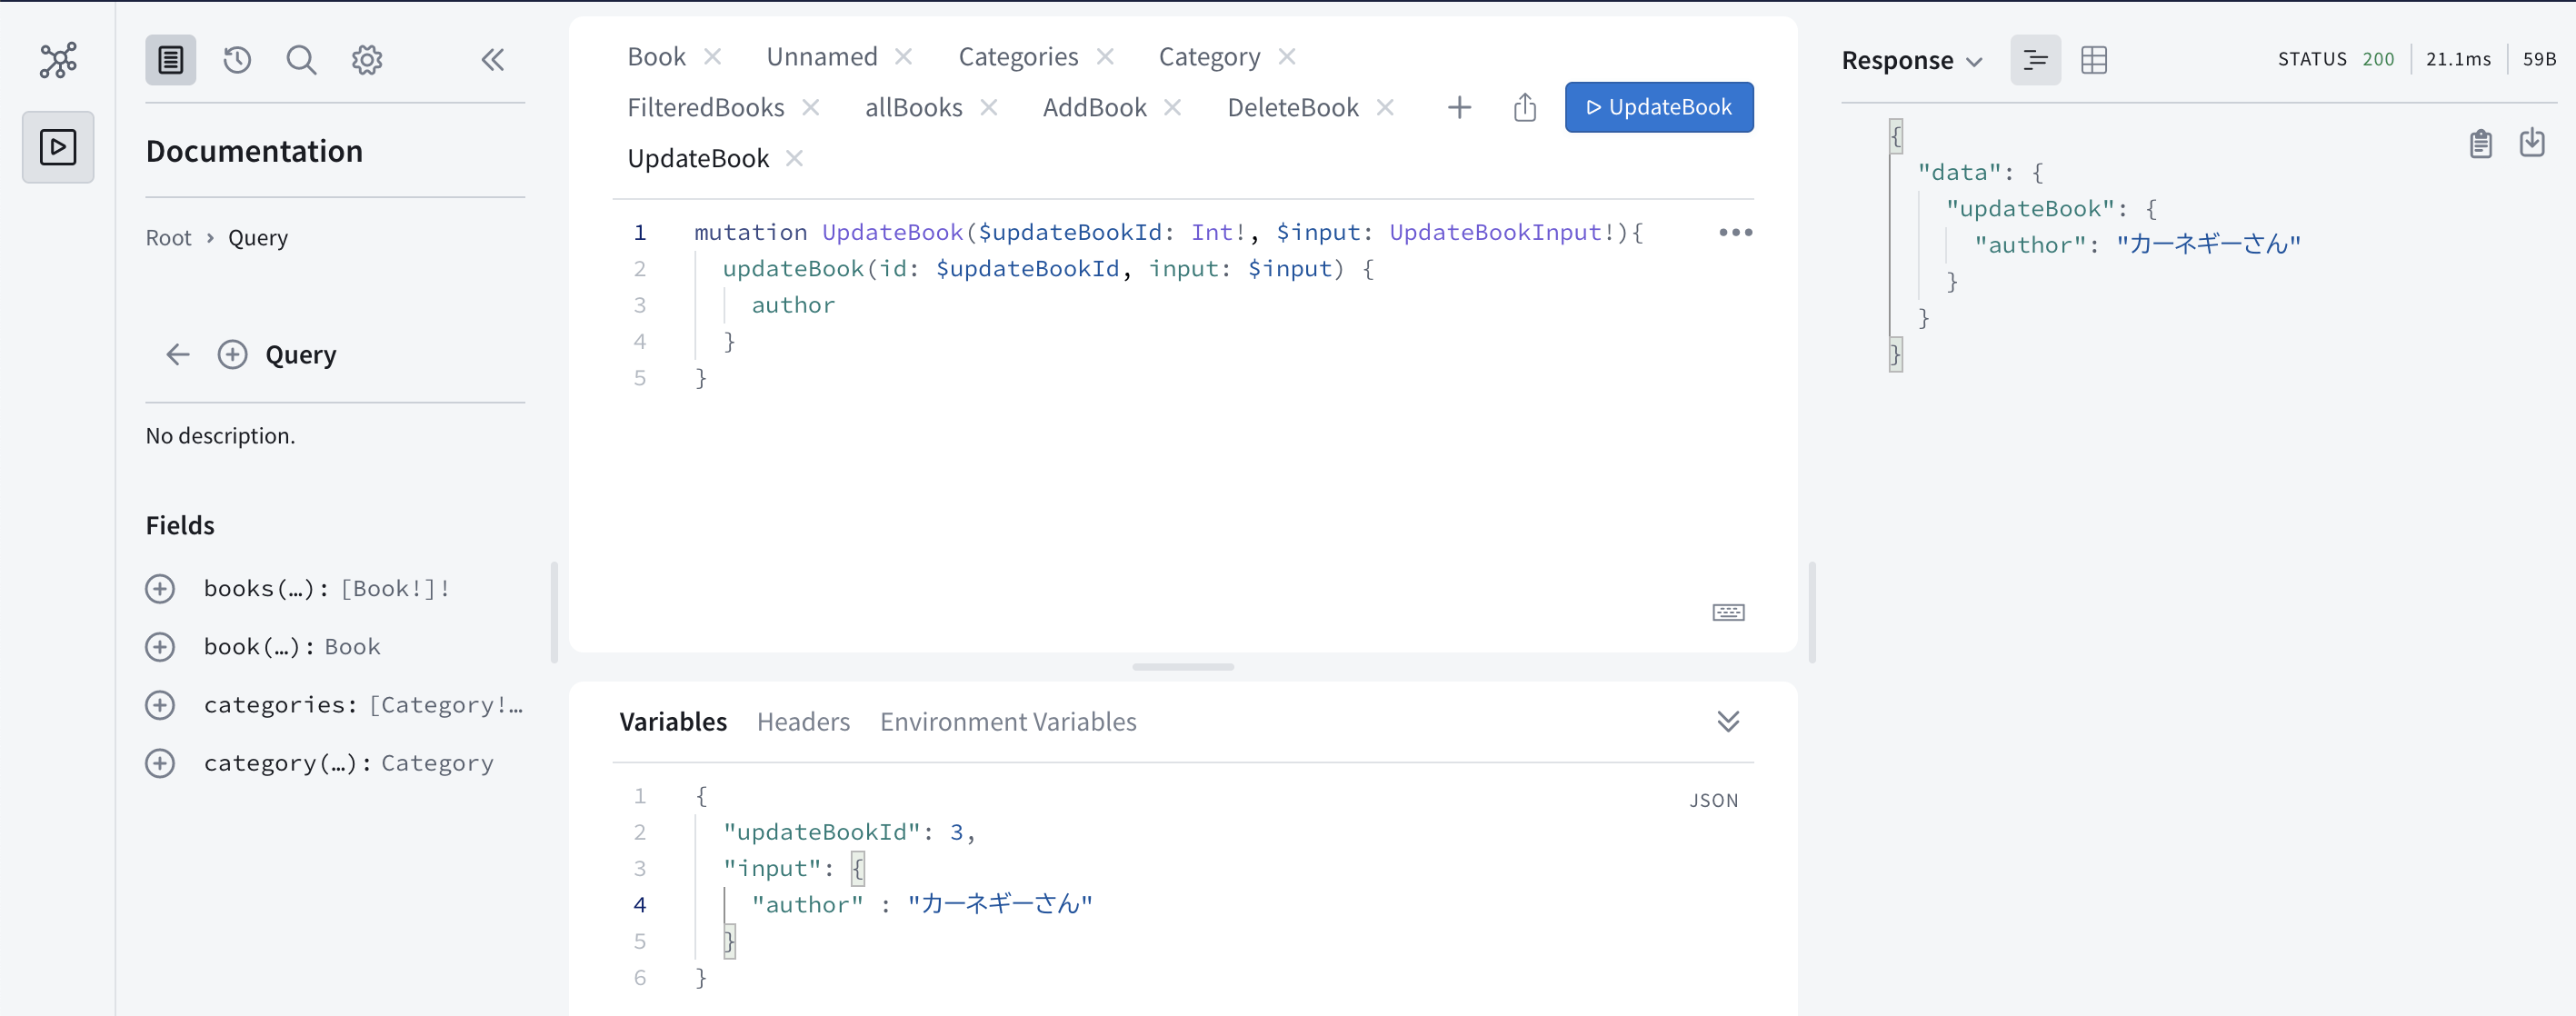
Task: Click the documentation panel resize handle
Action: (x=554, y=612)
